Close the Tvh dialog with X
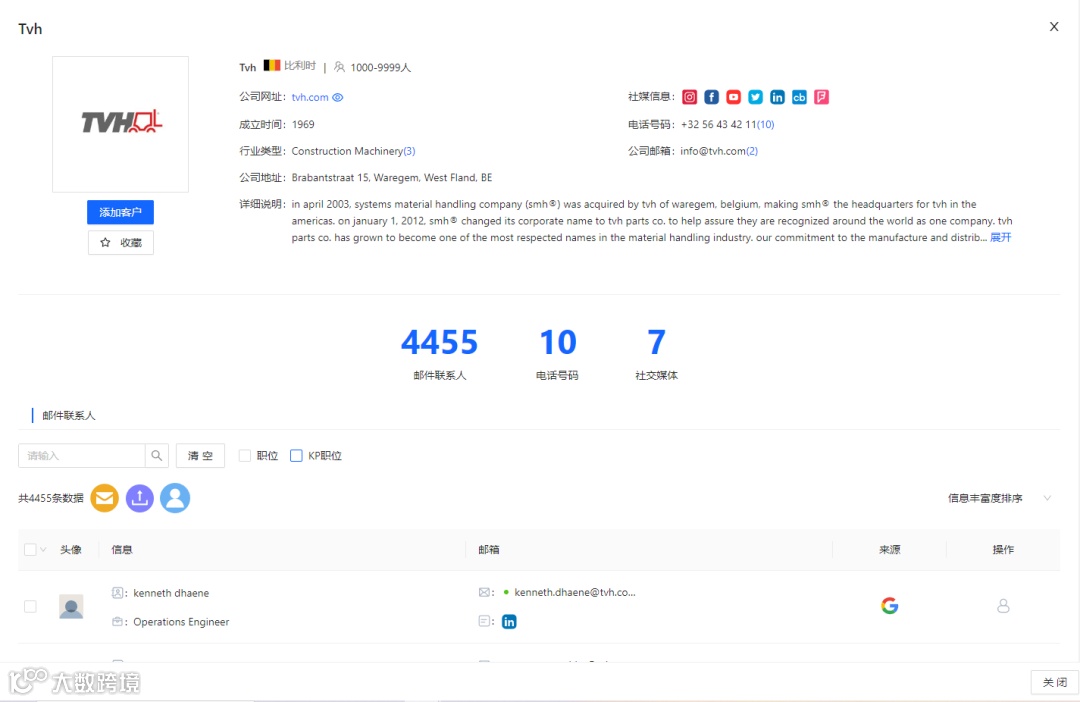The image size is (1080, 702). (1054, 27)
